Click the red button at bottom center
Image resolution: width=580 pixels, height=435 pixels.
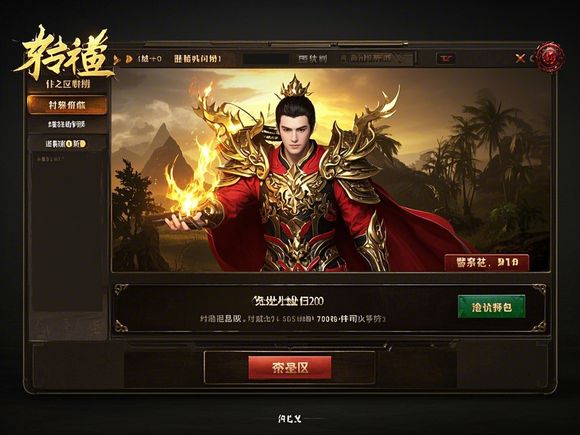point(290,368)
